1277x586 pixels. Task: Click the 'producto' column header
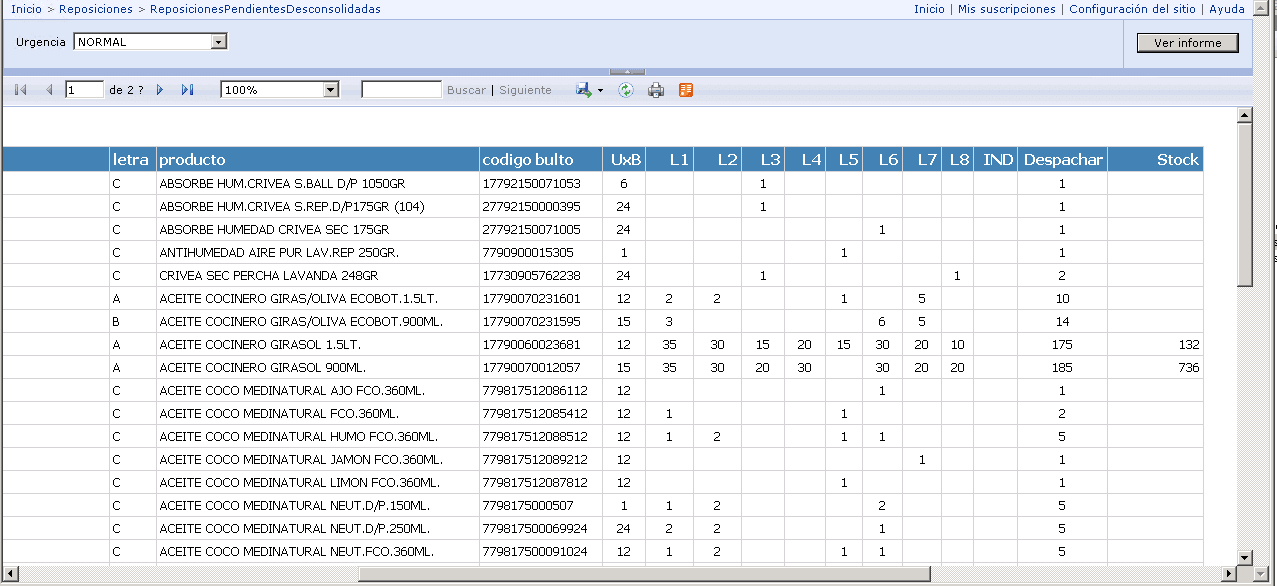pos(318,160)
